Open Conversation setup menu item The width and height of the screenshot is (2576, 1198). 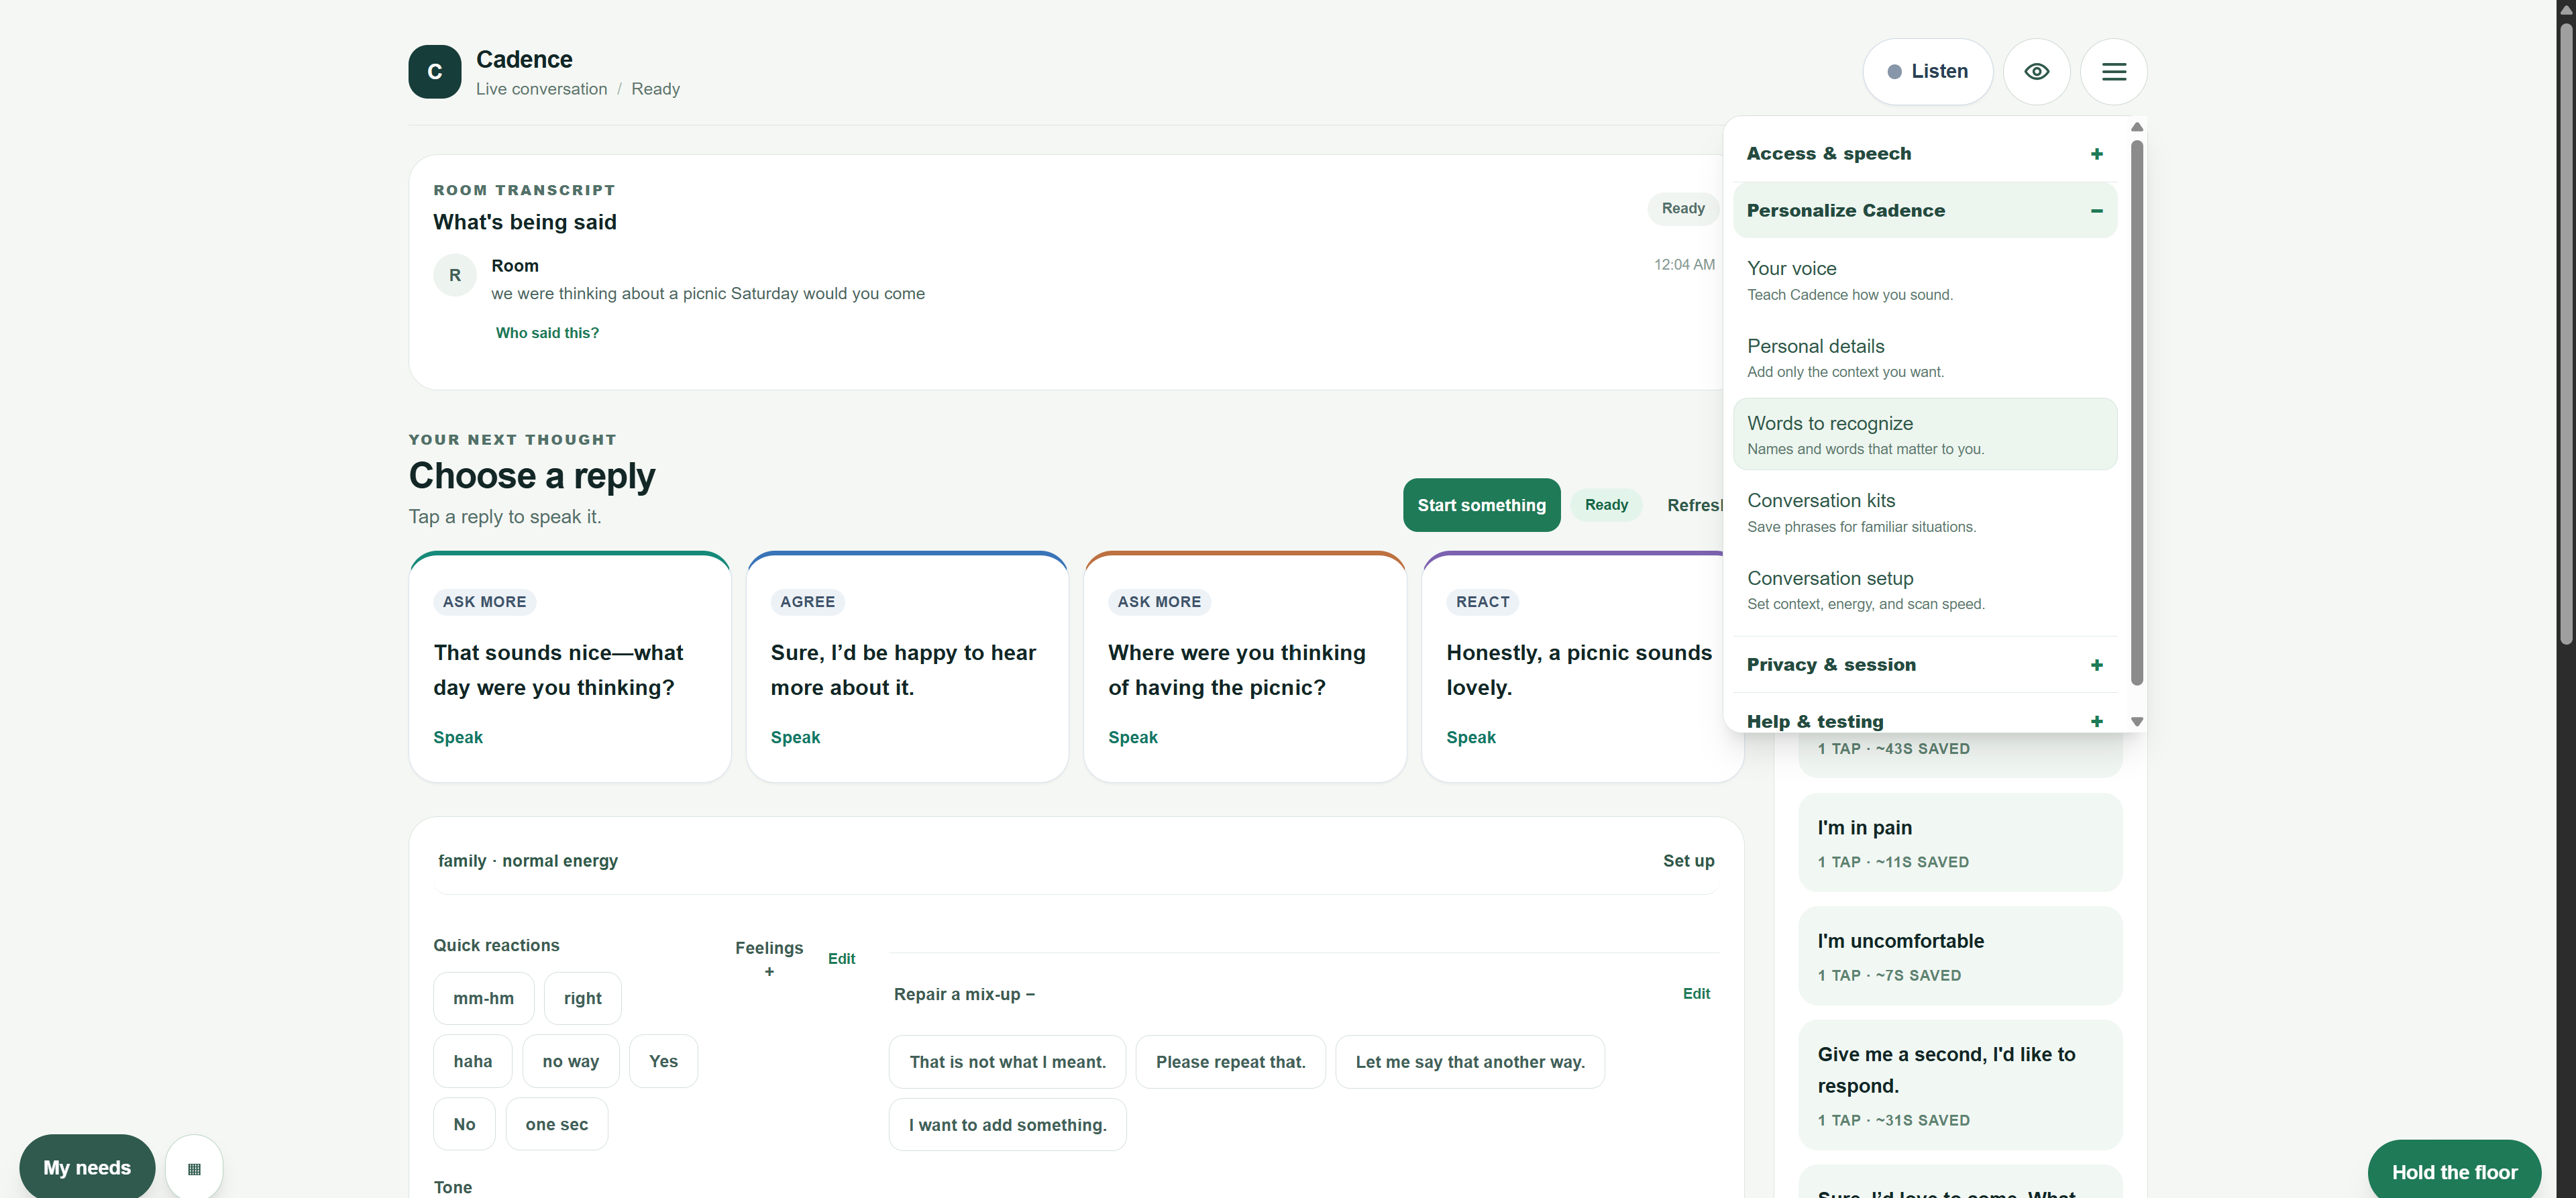(x=1925, y=590)
